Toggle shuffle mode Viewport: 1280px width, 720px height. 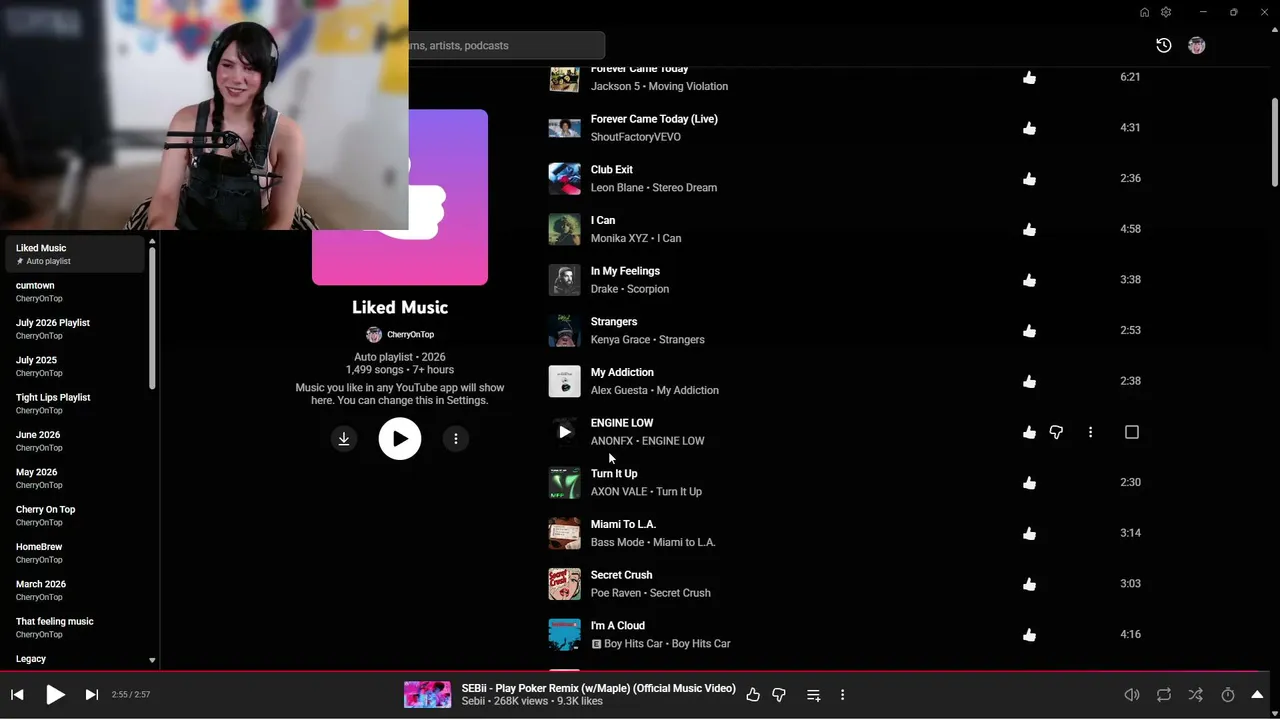1196,695
